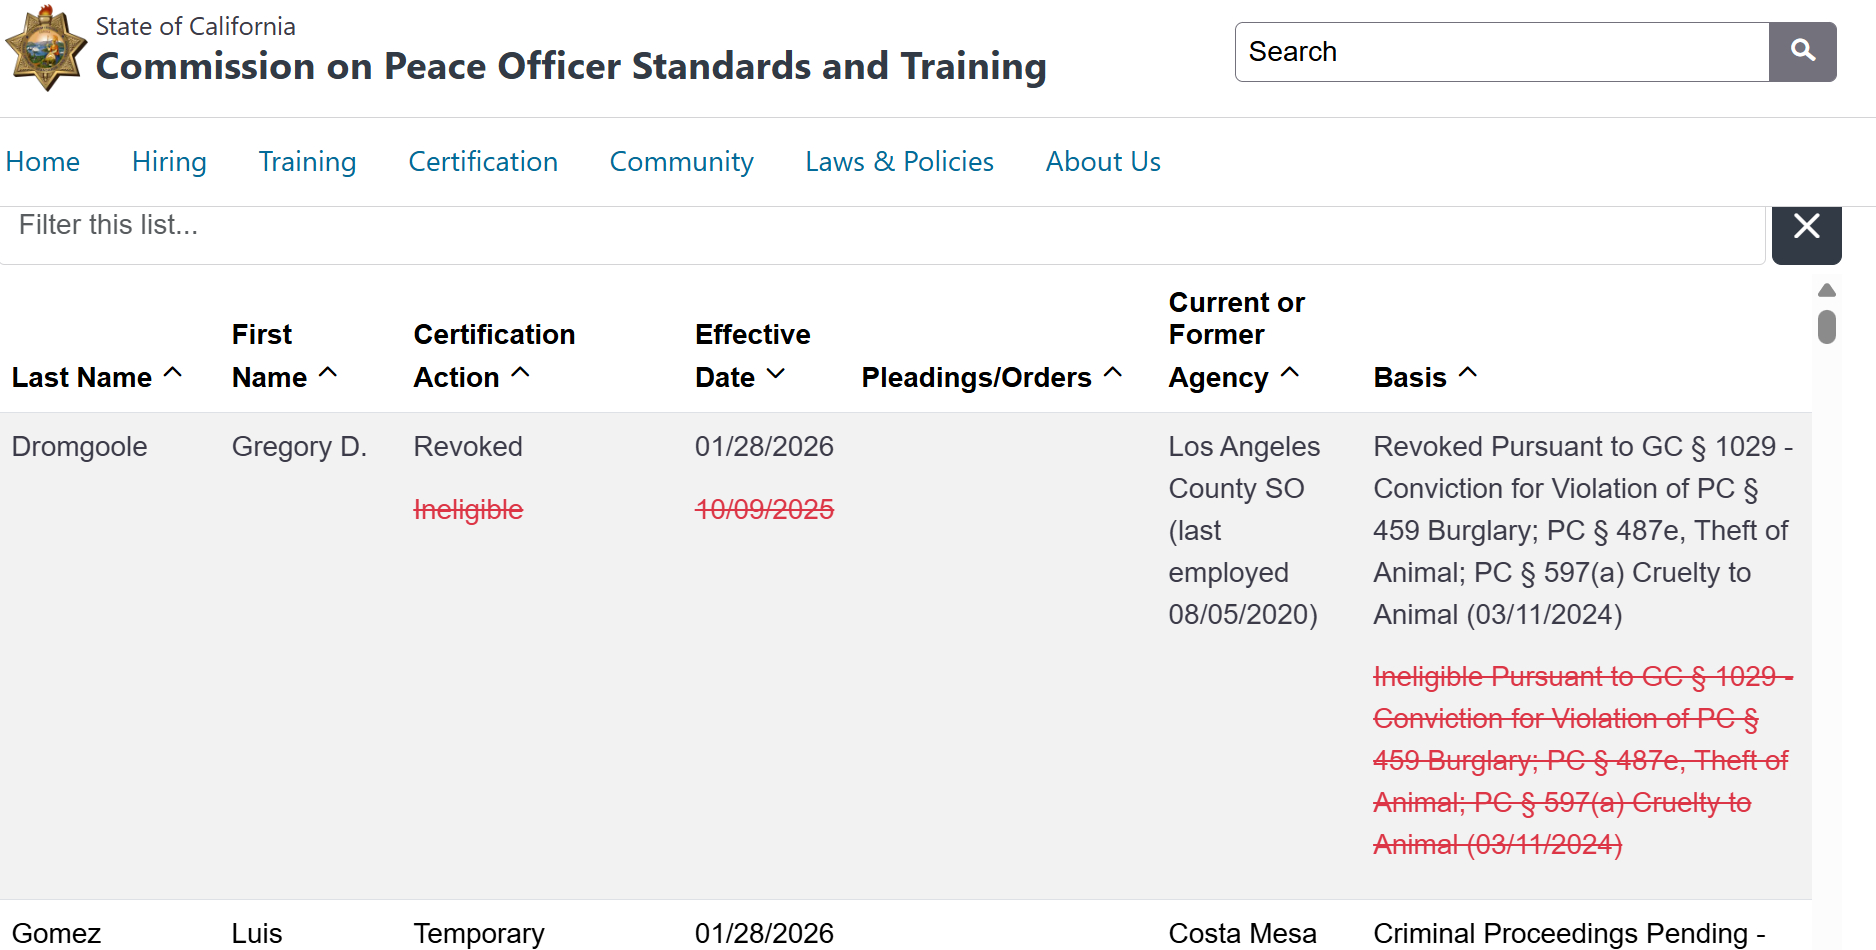Open the Home menu item
The width and height of the screenshot is (1876, 950).
point(43,162)
